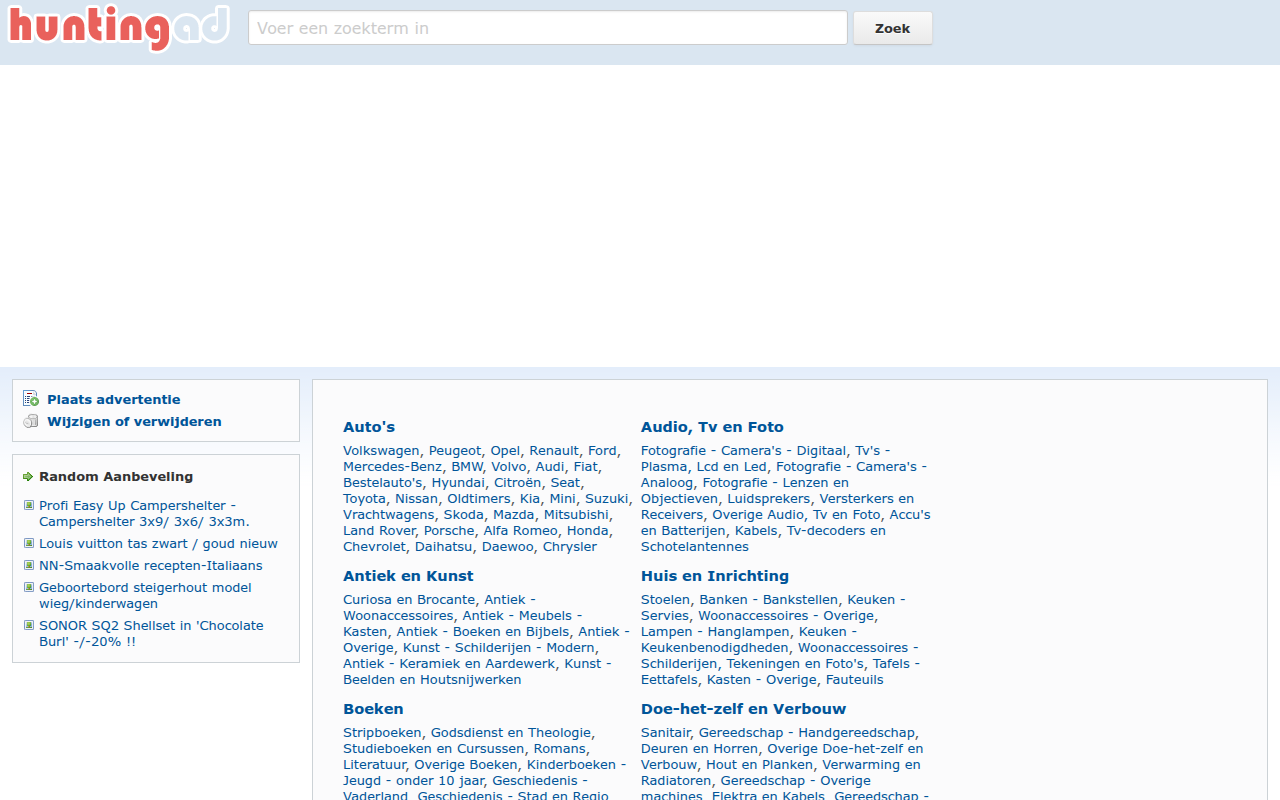Click bullet icon next to SONOR SQ2 Shellset
The height and width of the screenshot is (800, 1280).
click(29, 626)
